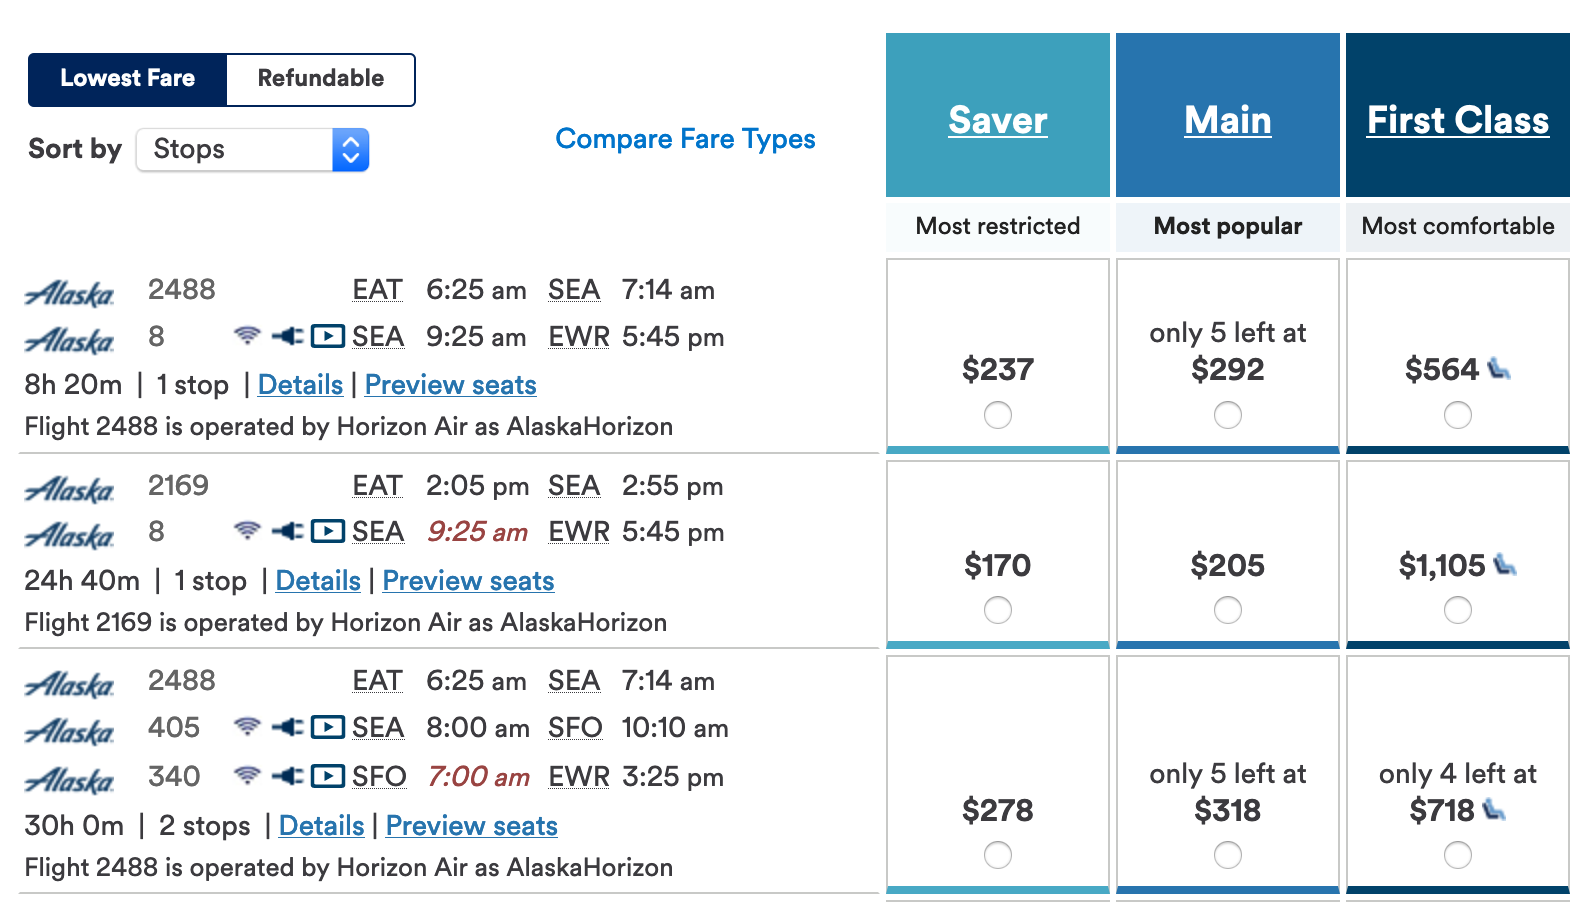Expand Details for the 8h 20m itinerary
1590x902 pixels.
pyautogui.click(x=300, y=385)
